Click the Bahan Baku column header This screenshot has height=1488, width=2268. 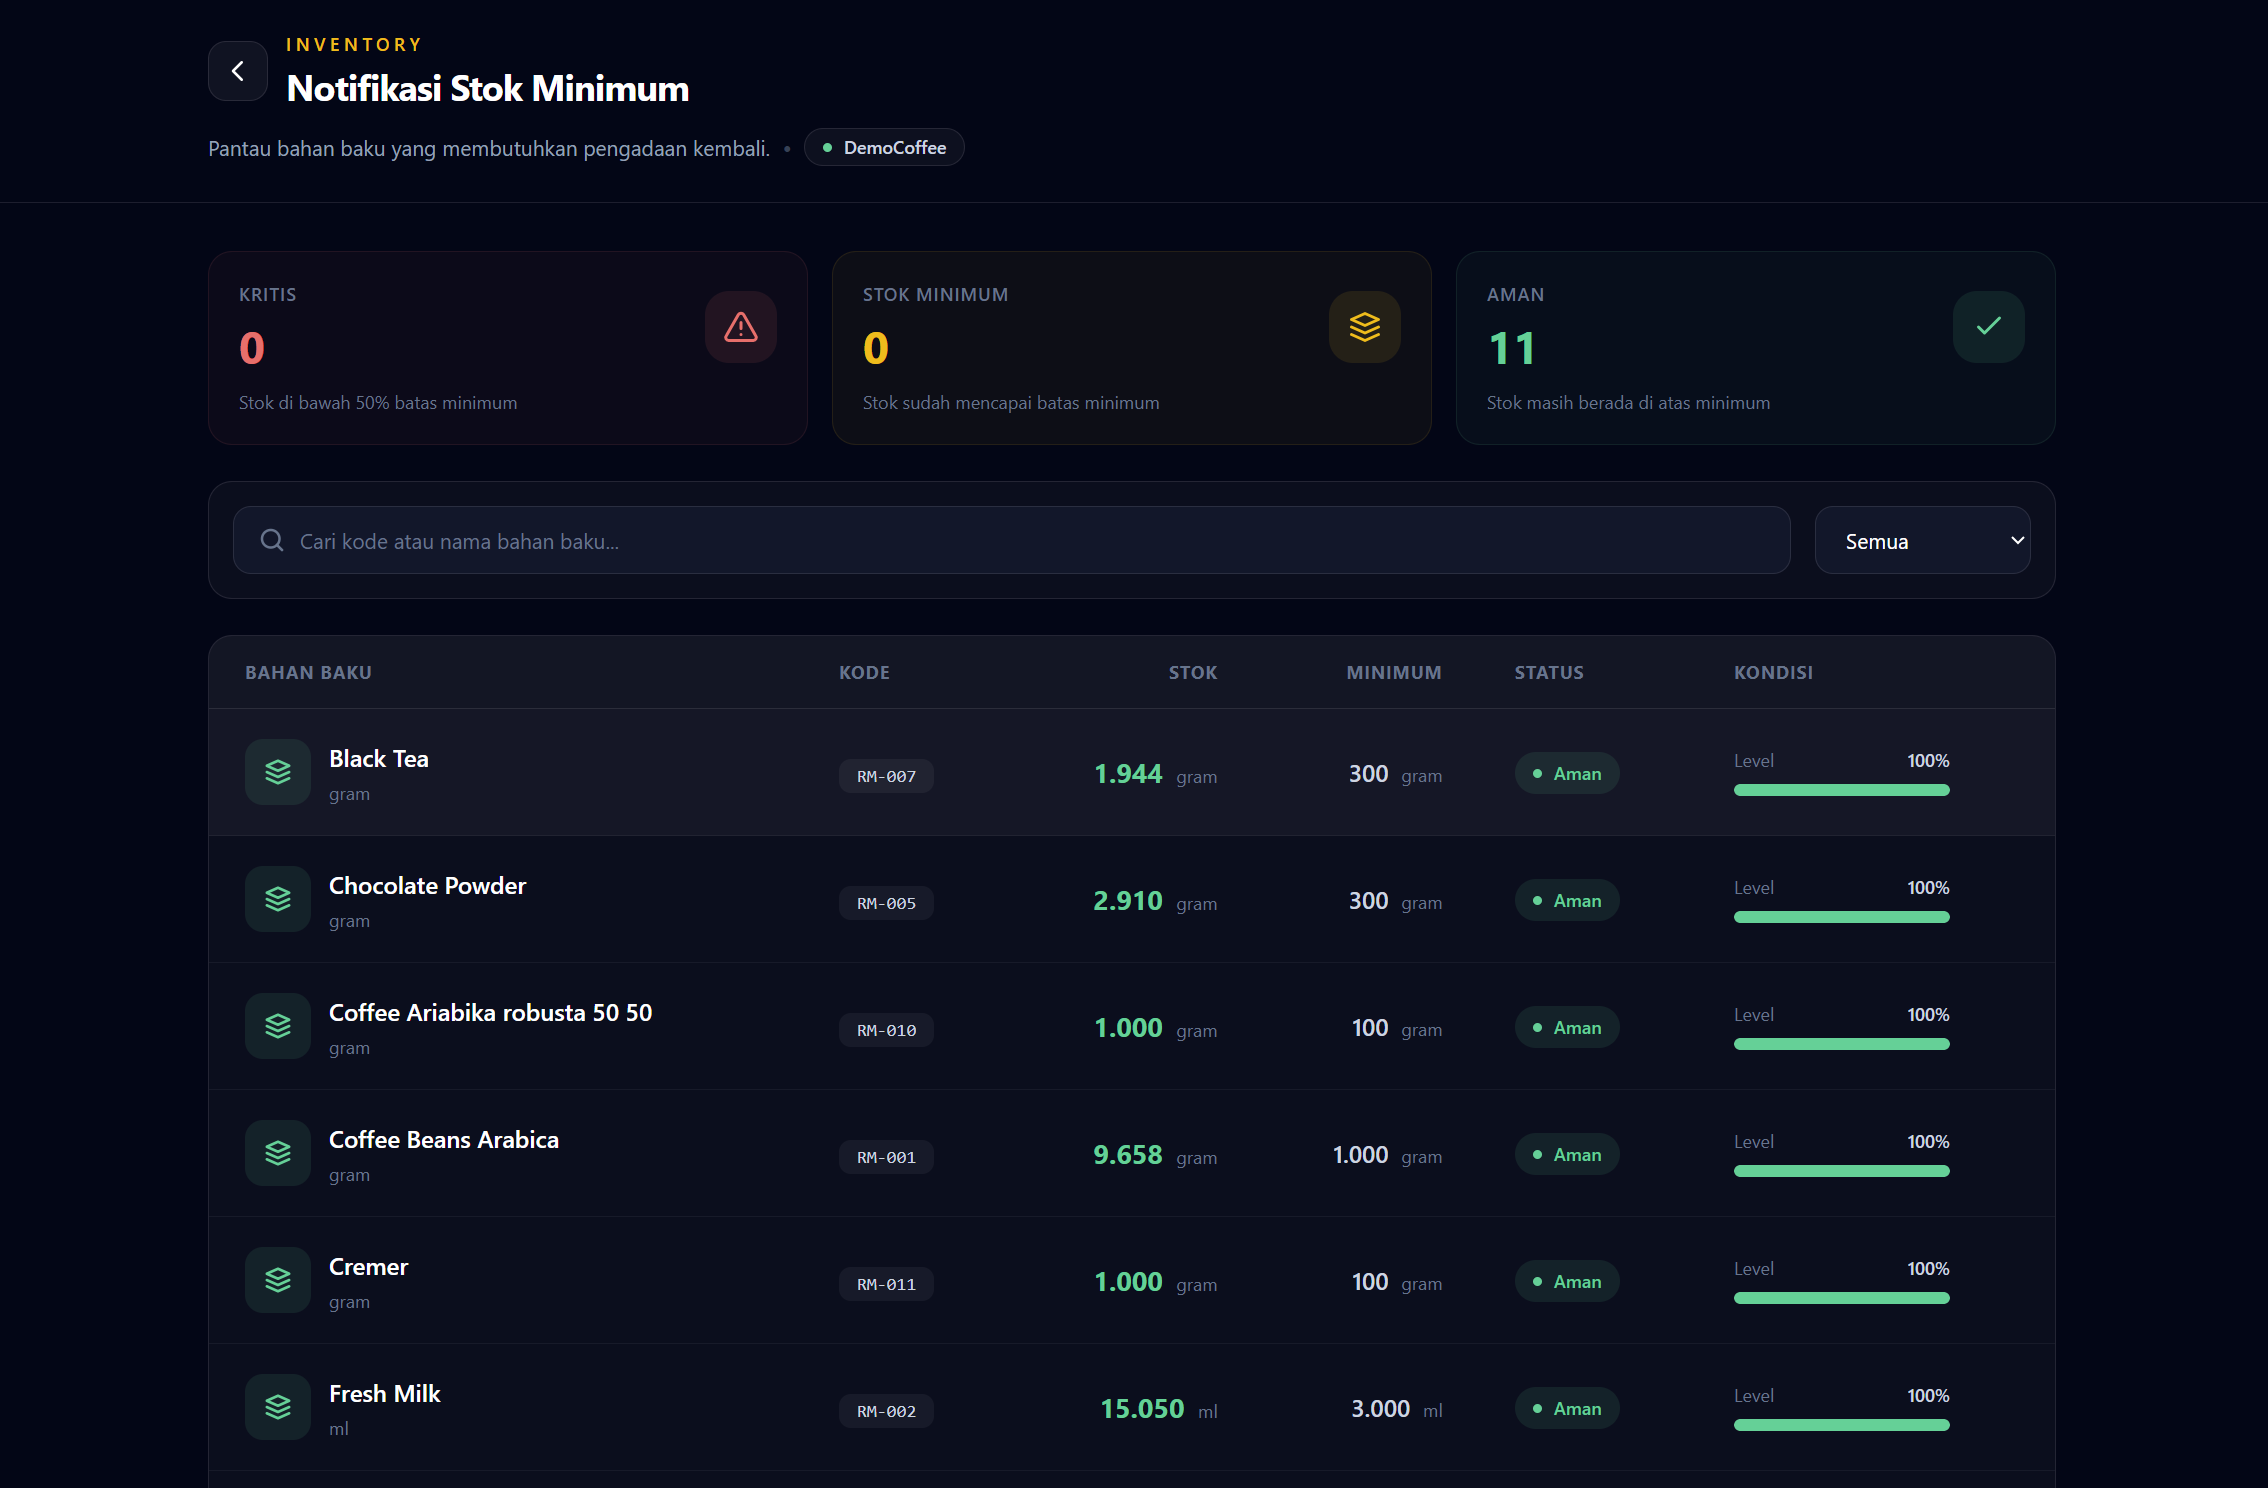pyautogui.click(x=308, y=673)
